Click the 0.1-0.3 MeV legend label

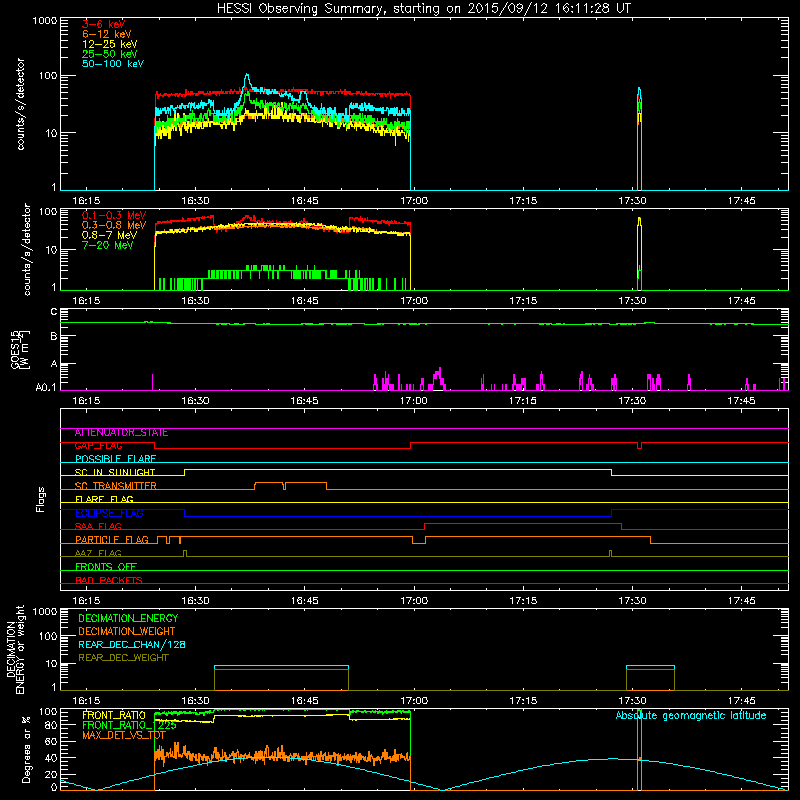[114, 215]
